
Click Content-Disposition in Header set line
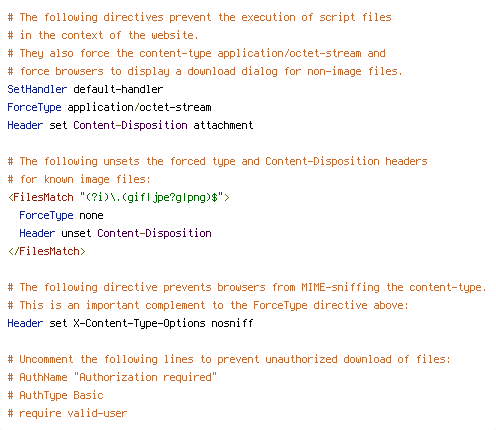tap(130, 125)
